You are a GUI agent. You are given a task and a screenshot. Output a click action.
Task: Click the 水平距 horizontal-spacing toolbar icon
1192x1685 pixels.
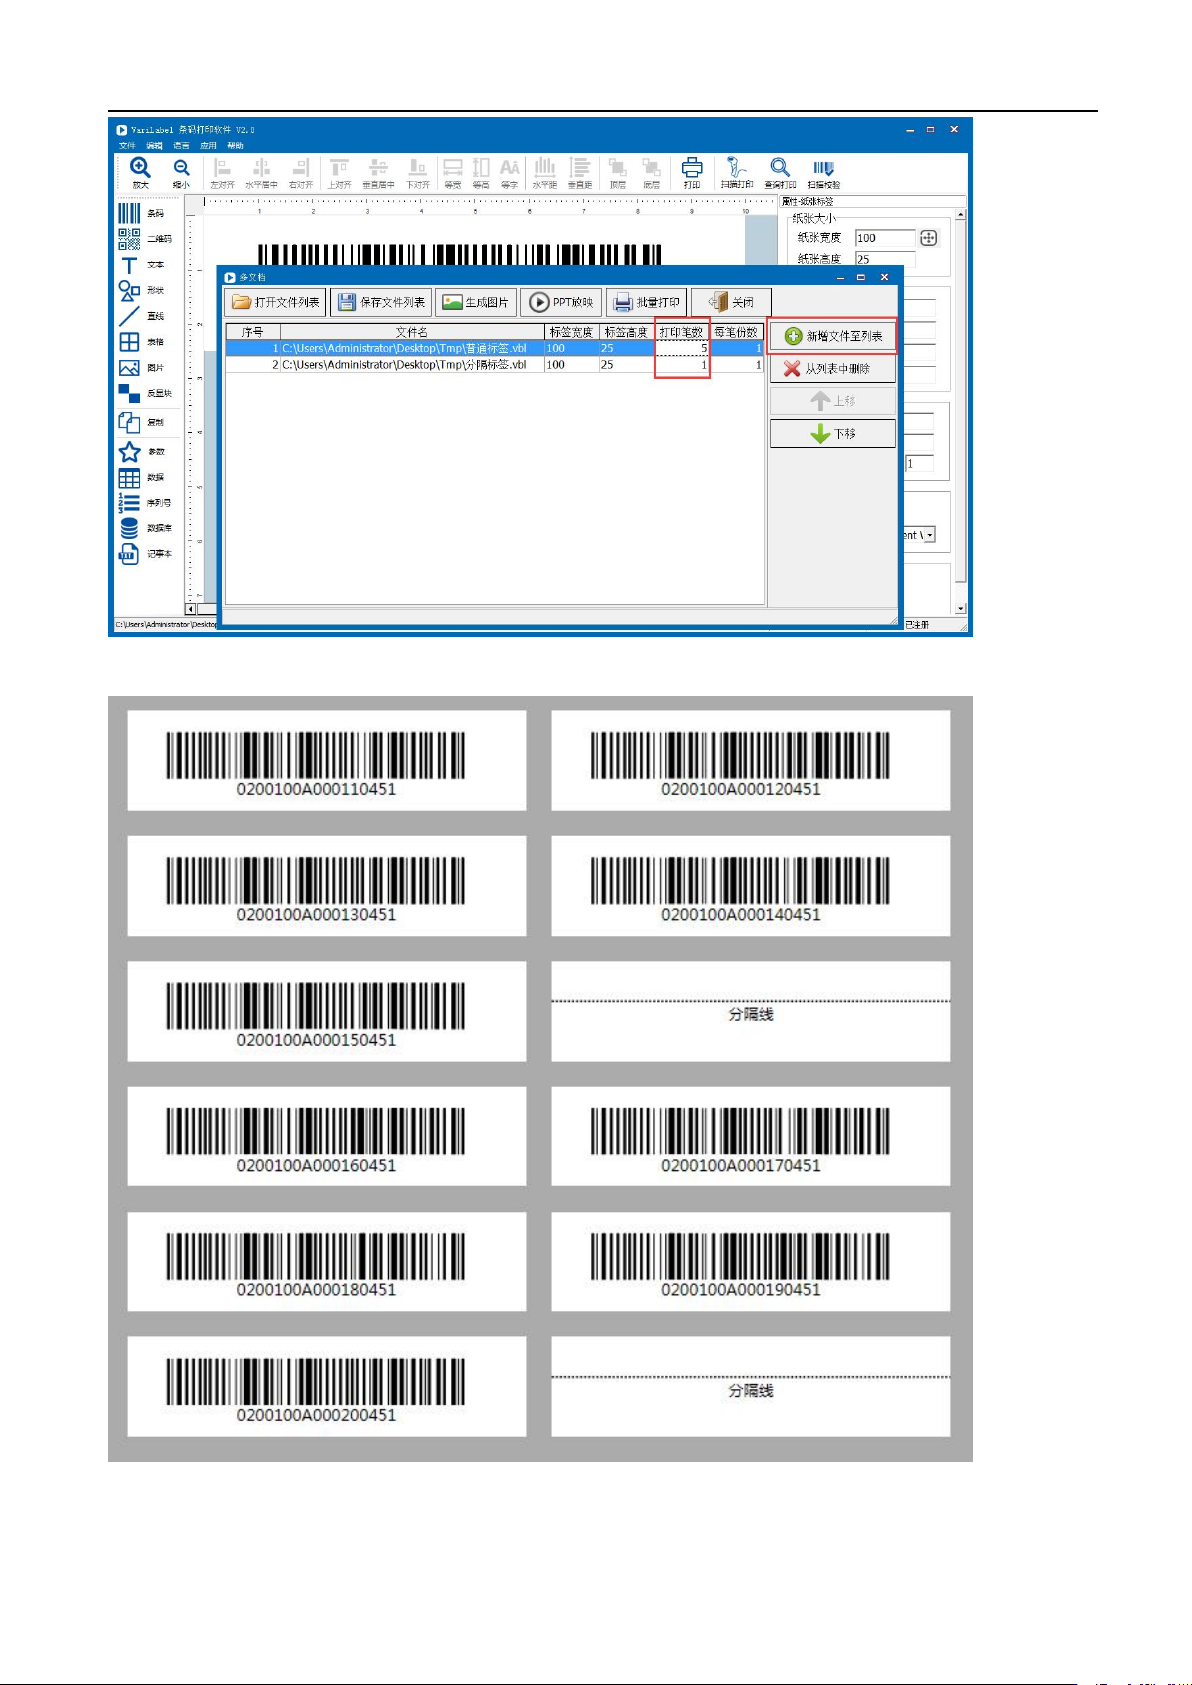[545, 168]
